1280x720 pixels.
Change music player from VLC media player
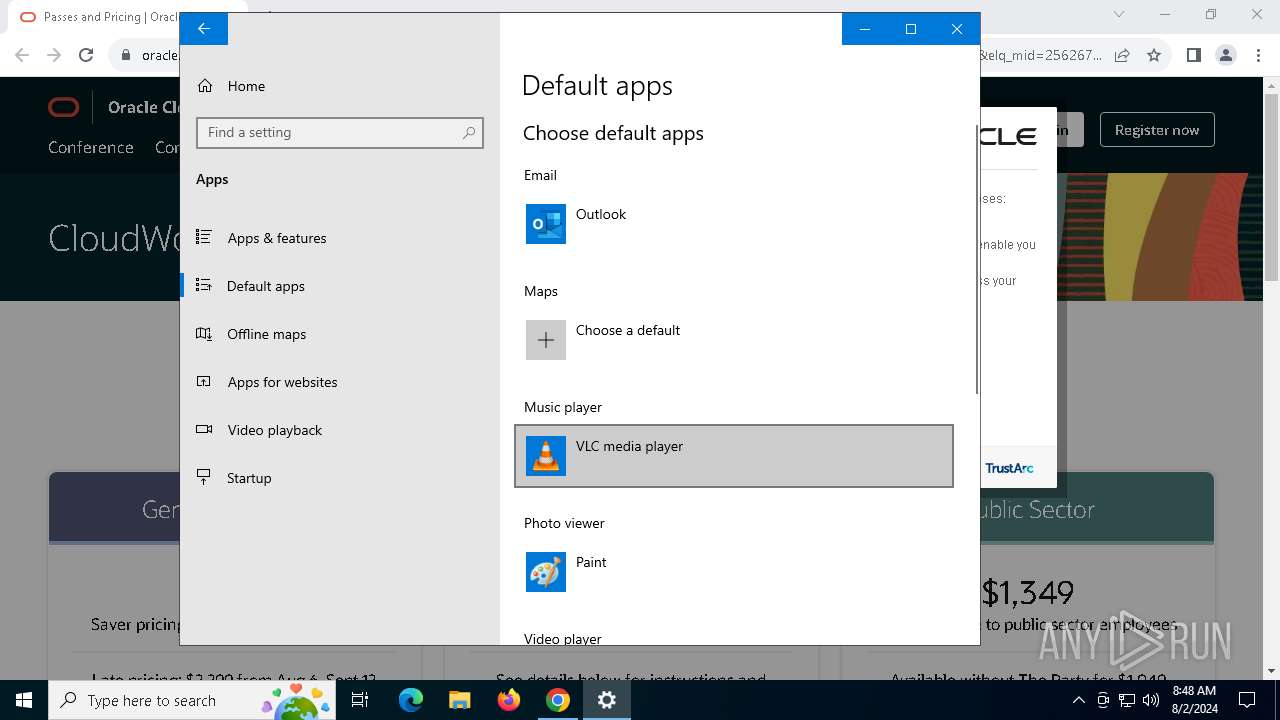(734, 456)
